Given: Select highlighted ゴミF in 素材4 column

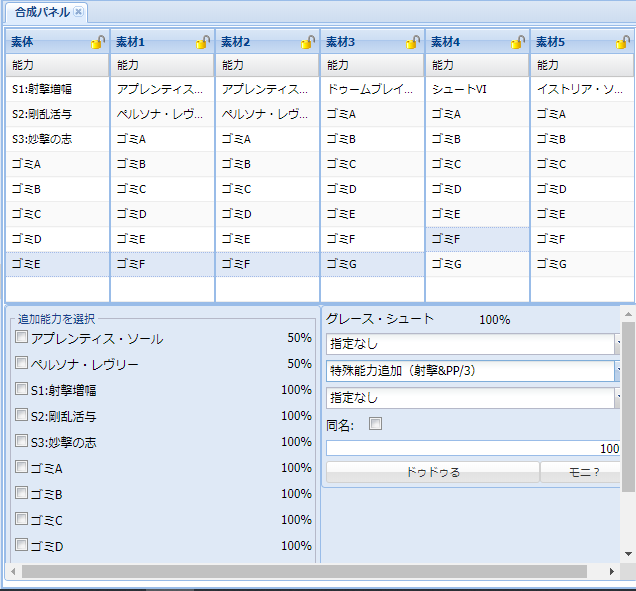Looking at the screenshot, I should coord(477,239).
